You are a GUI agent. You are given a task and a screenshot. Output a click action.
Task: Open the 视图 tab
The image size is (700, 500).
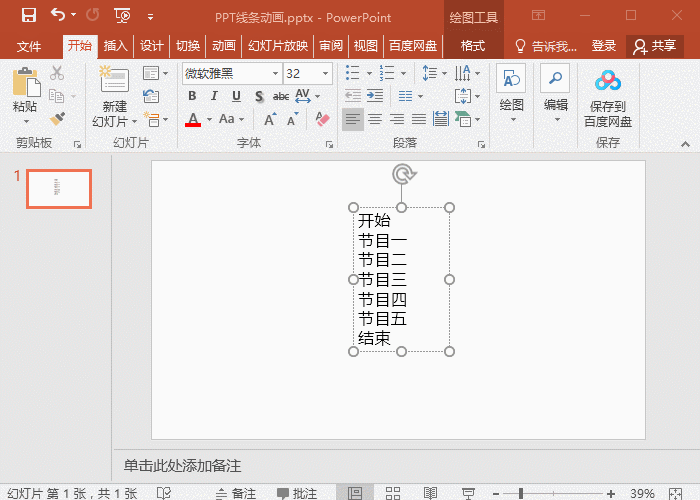(366, 46)
